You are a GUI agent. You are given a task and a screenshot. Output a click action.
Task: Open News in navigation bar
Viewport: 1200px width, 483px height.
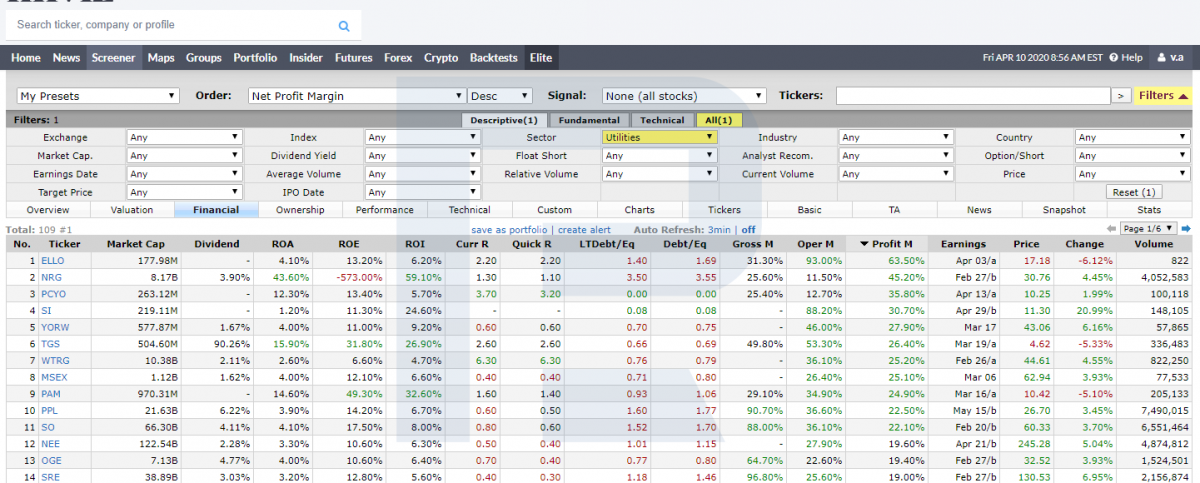[66, 58]
